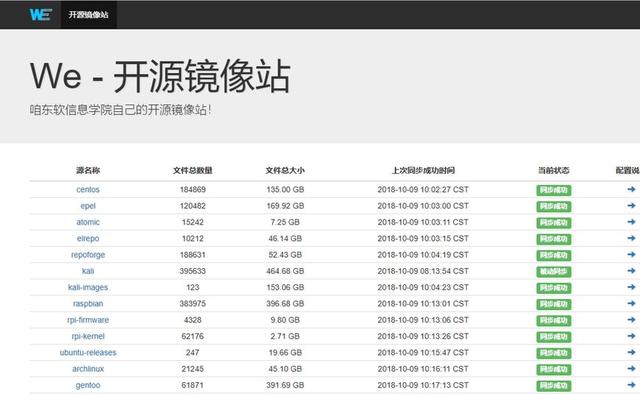640x394 pixels.
Task: Select the 464.68 GB size cell
Action: tap(285, 271)
